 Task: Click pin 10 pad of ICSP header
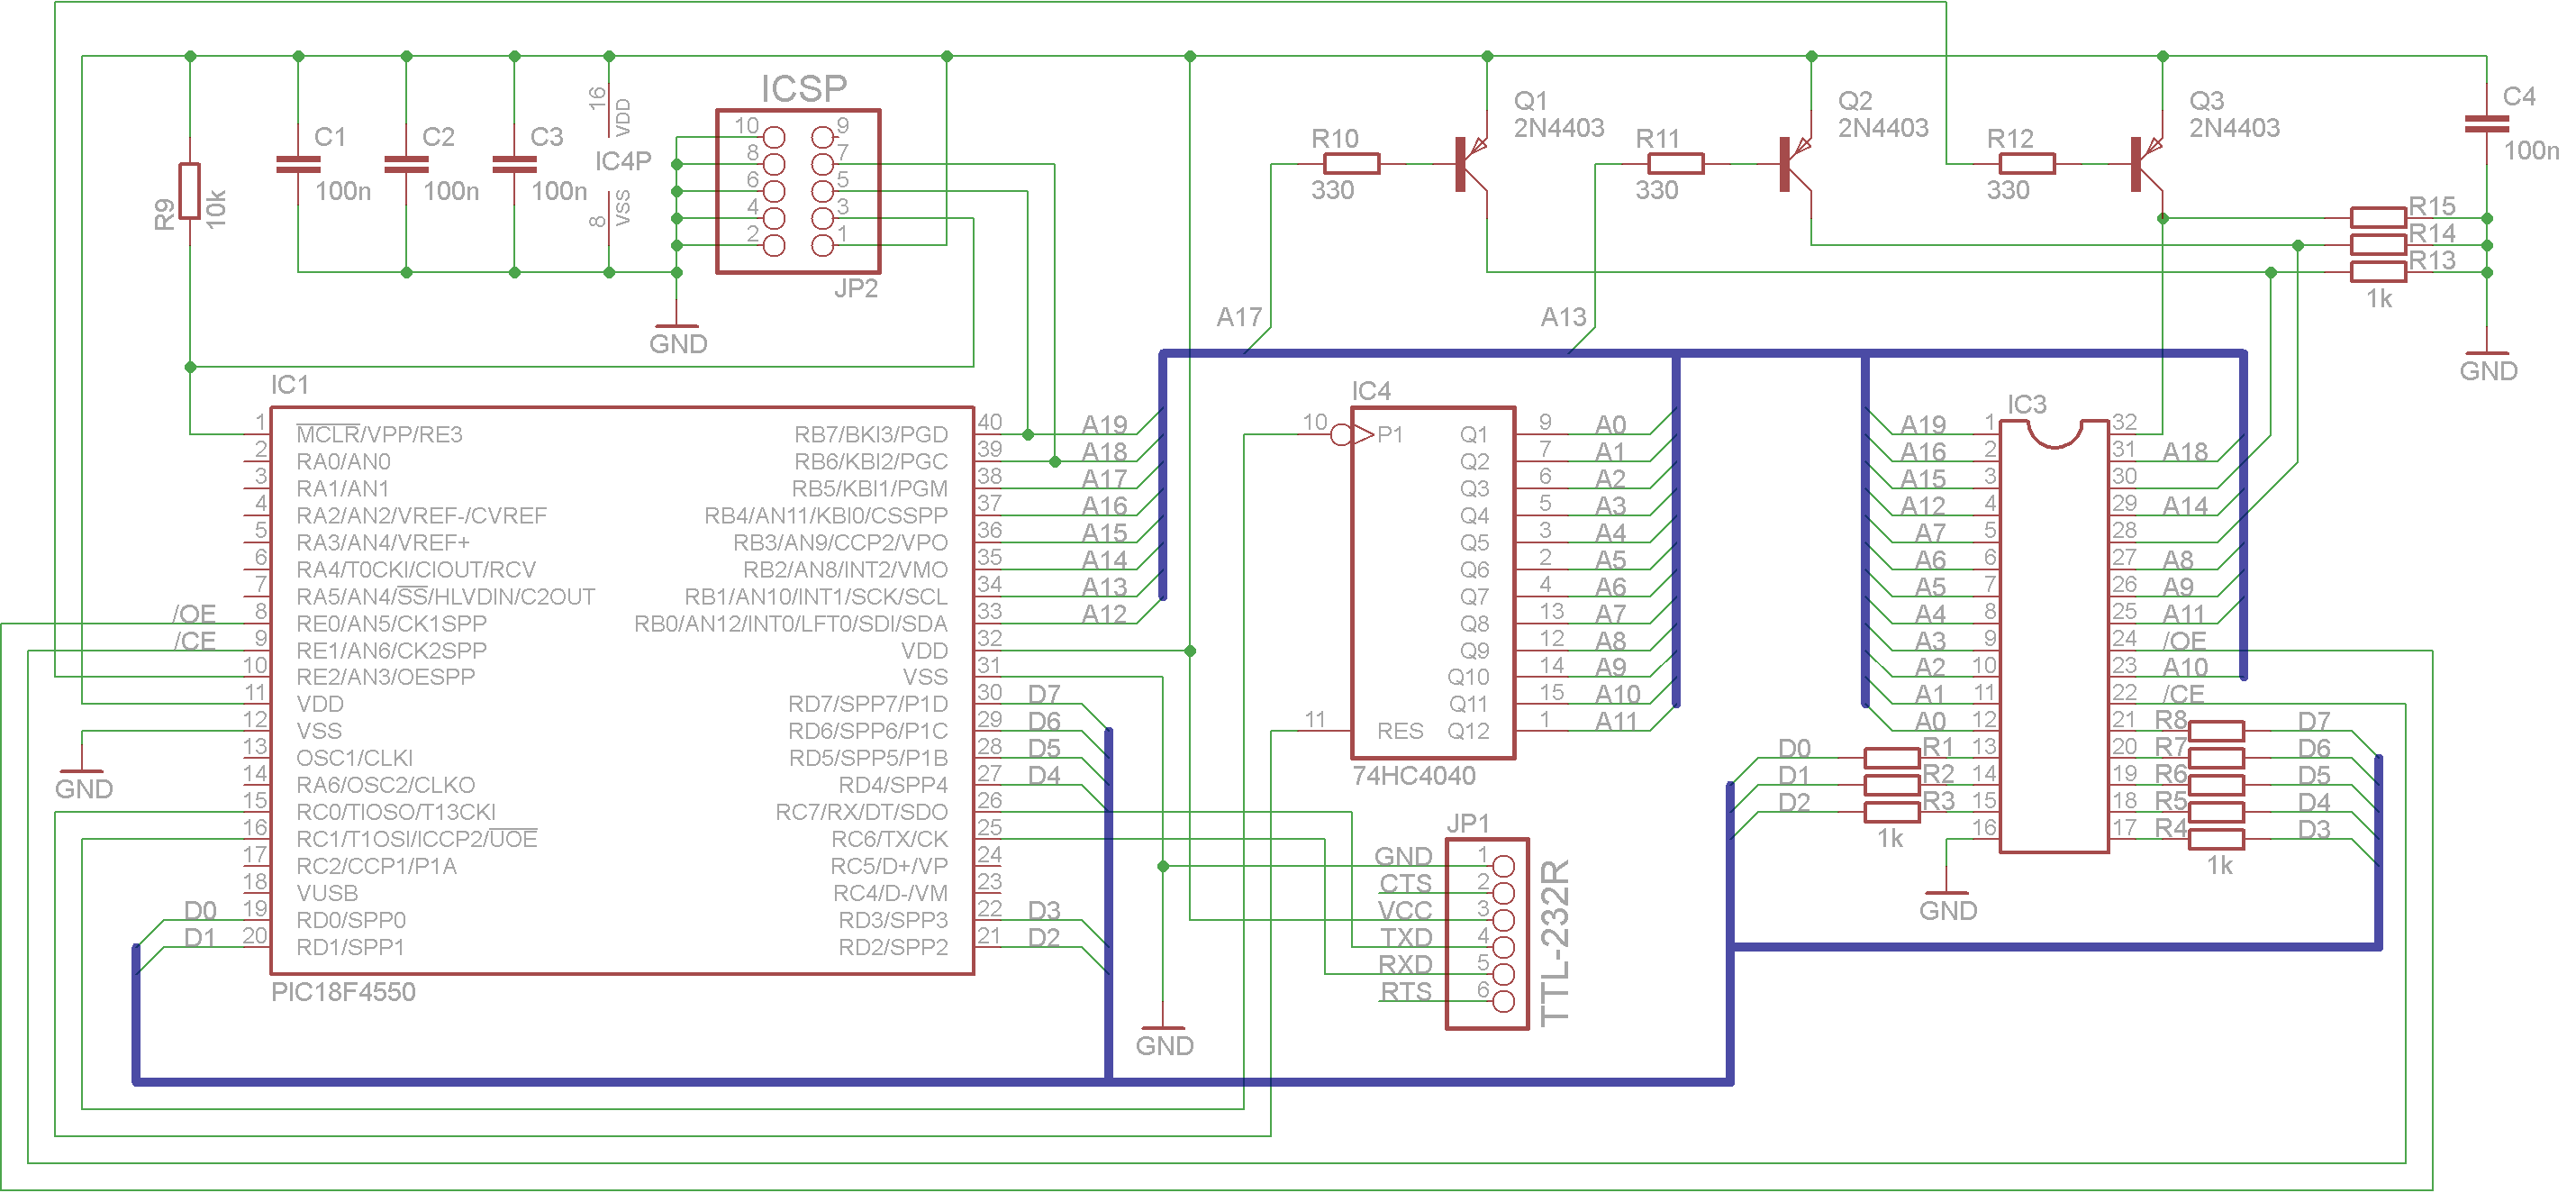coord(774,137)
